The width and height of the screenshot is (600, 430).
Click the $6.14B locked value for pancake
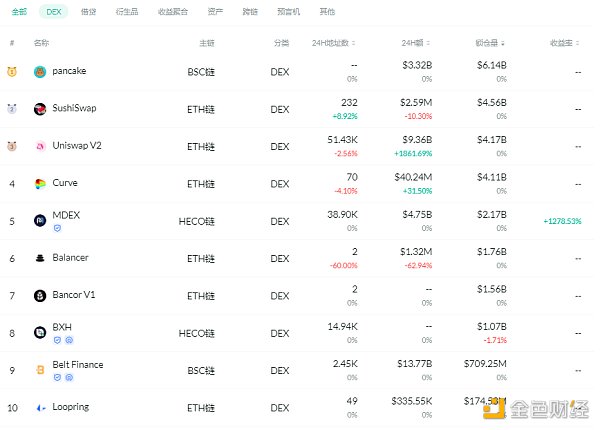[x=491, y=65]
